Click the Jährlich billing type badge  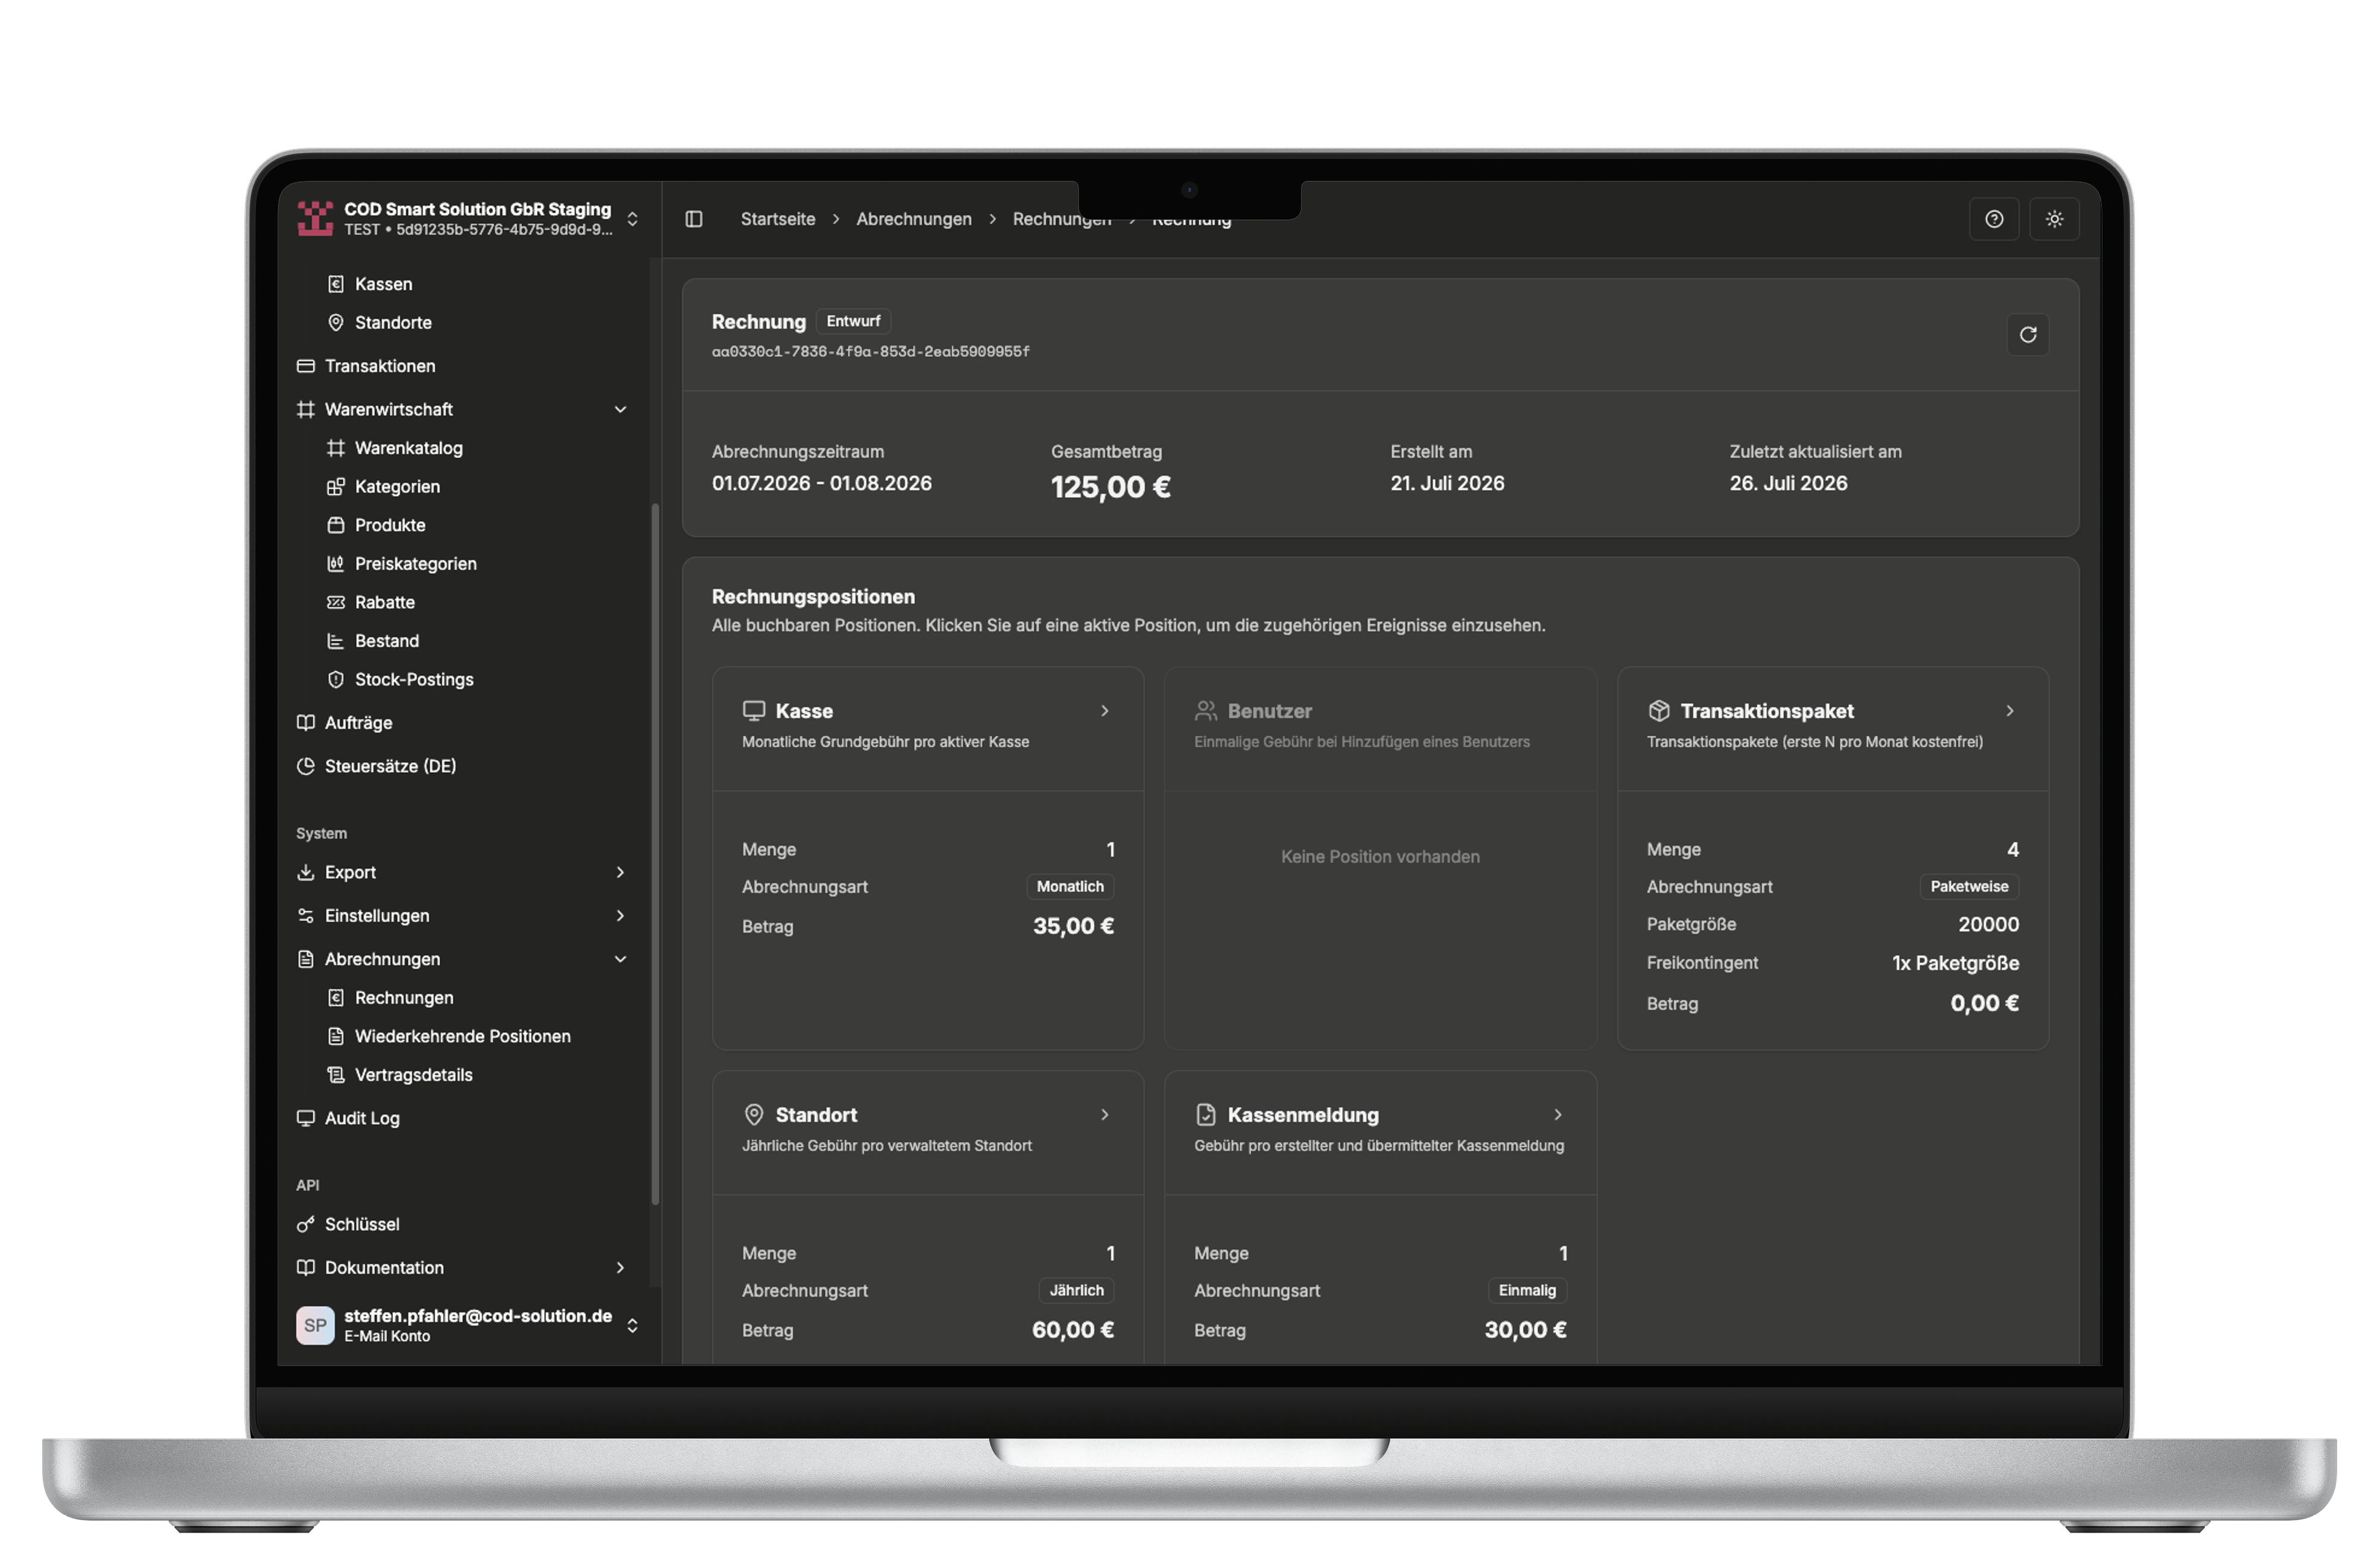[x=1076, y=1291]
